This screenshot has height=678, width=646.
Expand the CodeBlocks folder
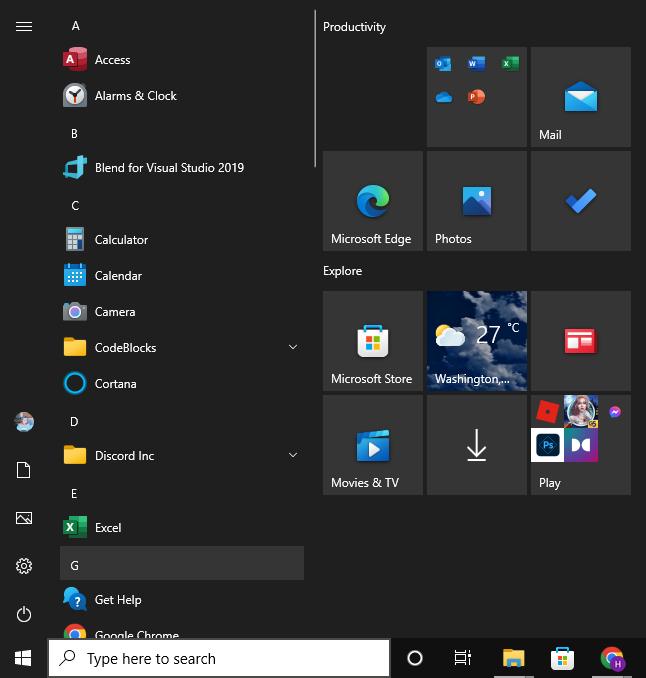pos(182,347)
